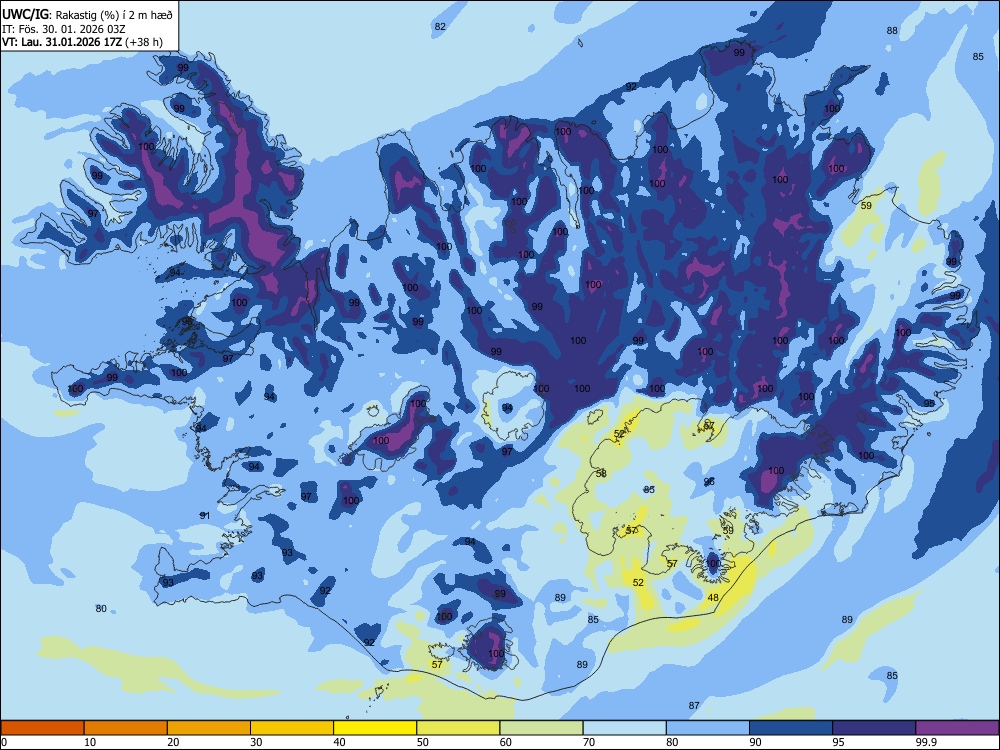Click the value '58' on the glacier's west edge
The height and width of the screenshot is (750, 1000).
[x=601, y=473]
